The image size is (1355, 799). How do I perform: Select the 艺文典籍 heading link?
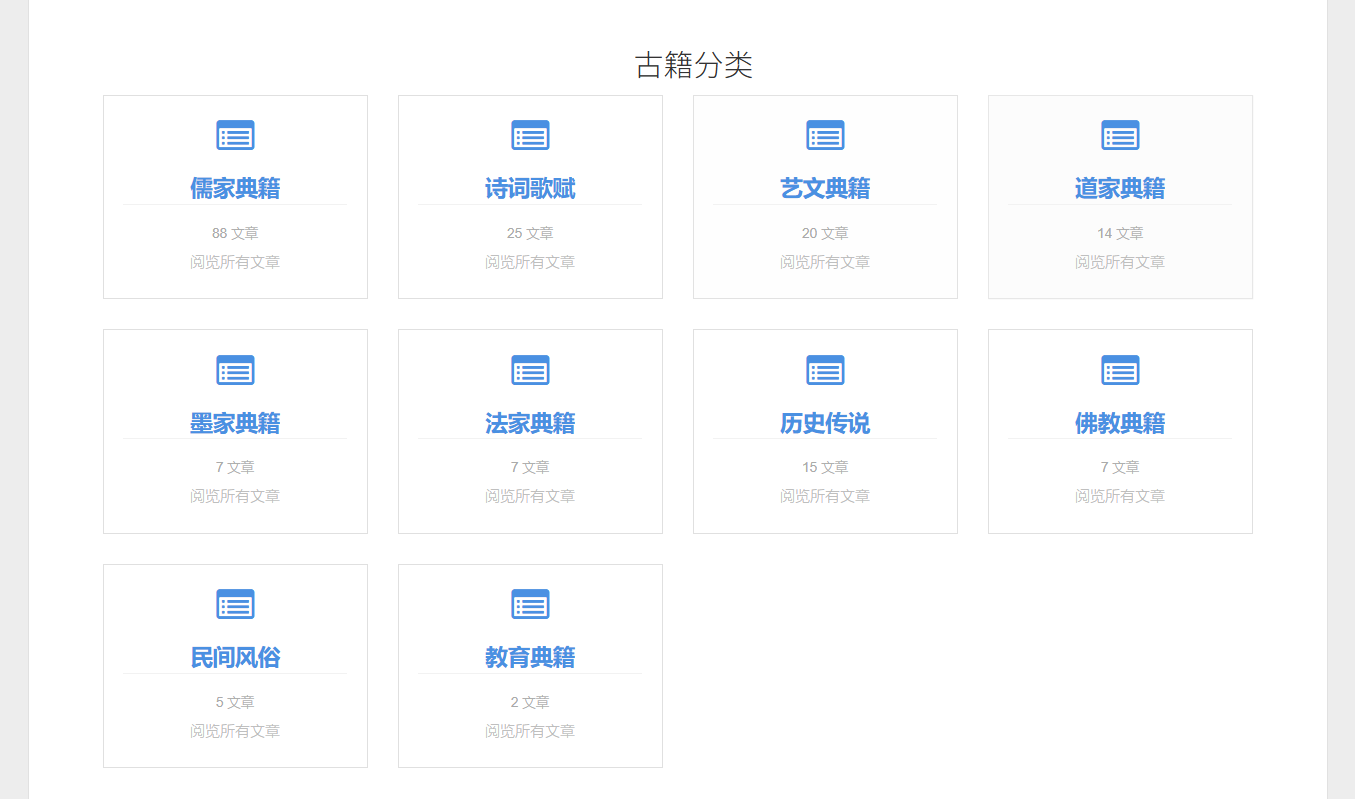pyautogui.click(x=825, y=188)
